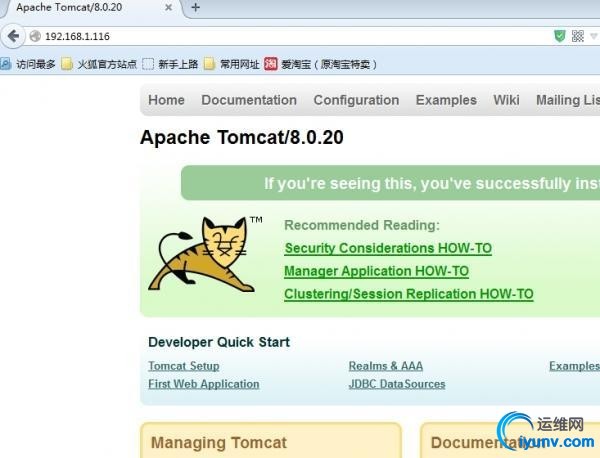Open a new tab with plus button
This screenshot has width=600, height=458.
coord(196,7)
